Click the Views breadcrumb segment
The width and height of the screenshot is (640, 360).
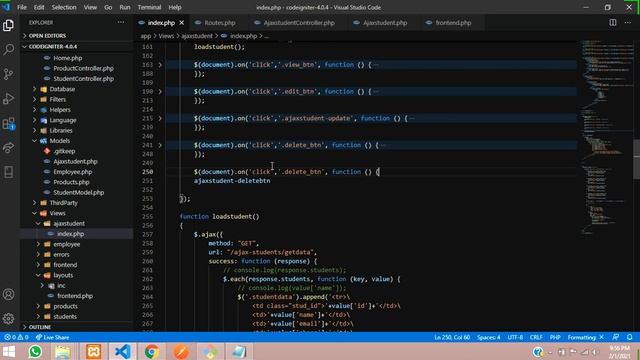(x=166, y=36)
